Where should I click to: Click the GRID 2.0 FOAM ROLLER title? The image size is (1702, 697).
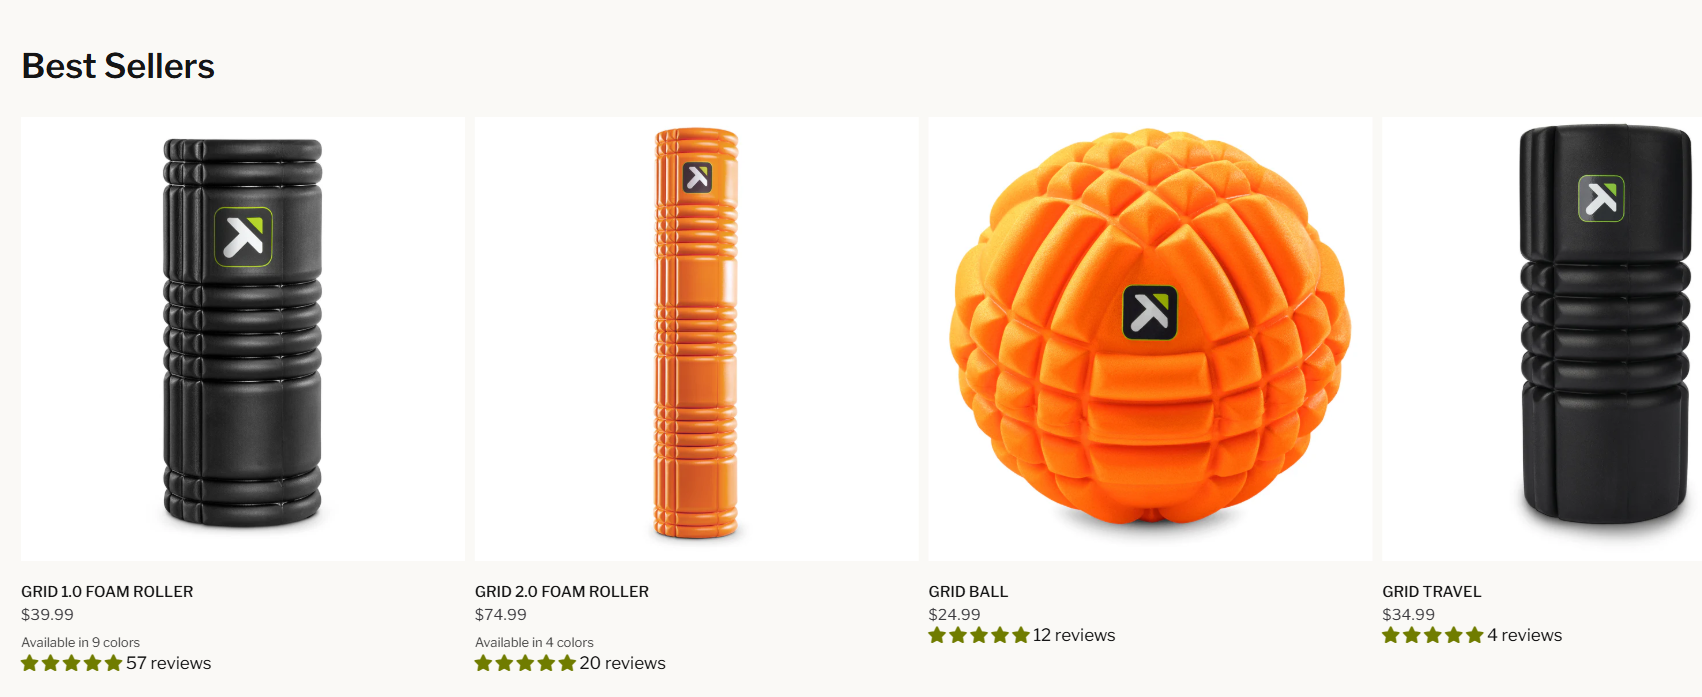(562, 591)
